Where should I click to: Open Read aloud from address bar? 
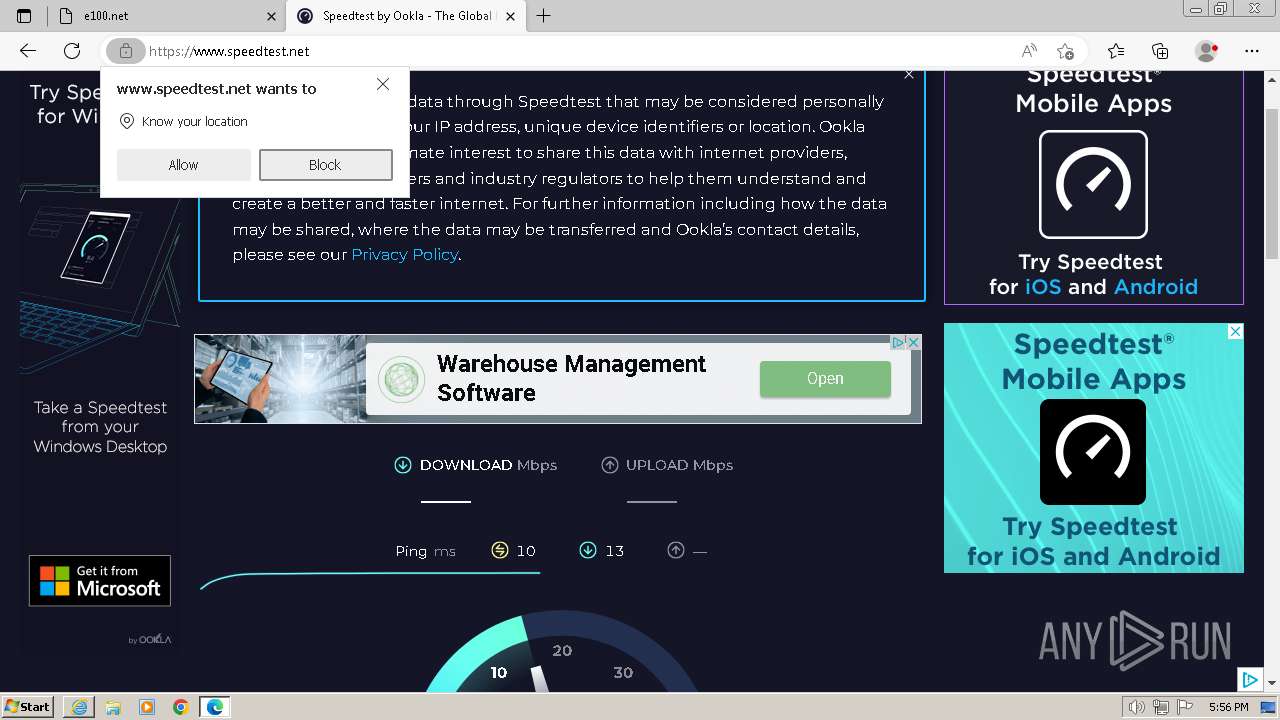(x=1028, y=51)
